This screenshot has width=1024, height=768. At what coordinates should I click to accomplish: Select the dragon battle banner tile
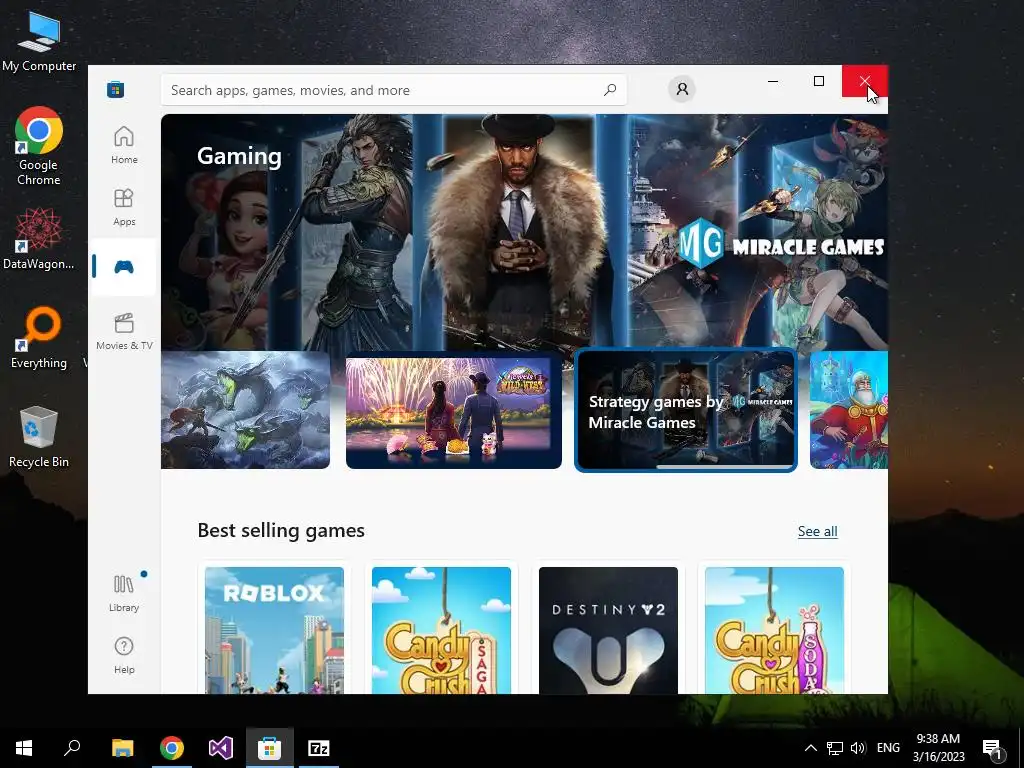pyautogui.click(x=246, y=410)
